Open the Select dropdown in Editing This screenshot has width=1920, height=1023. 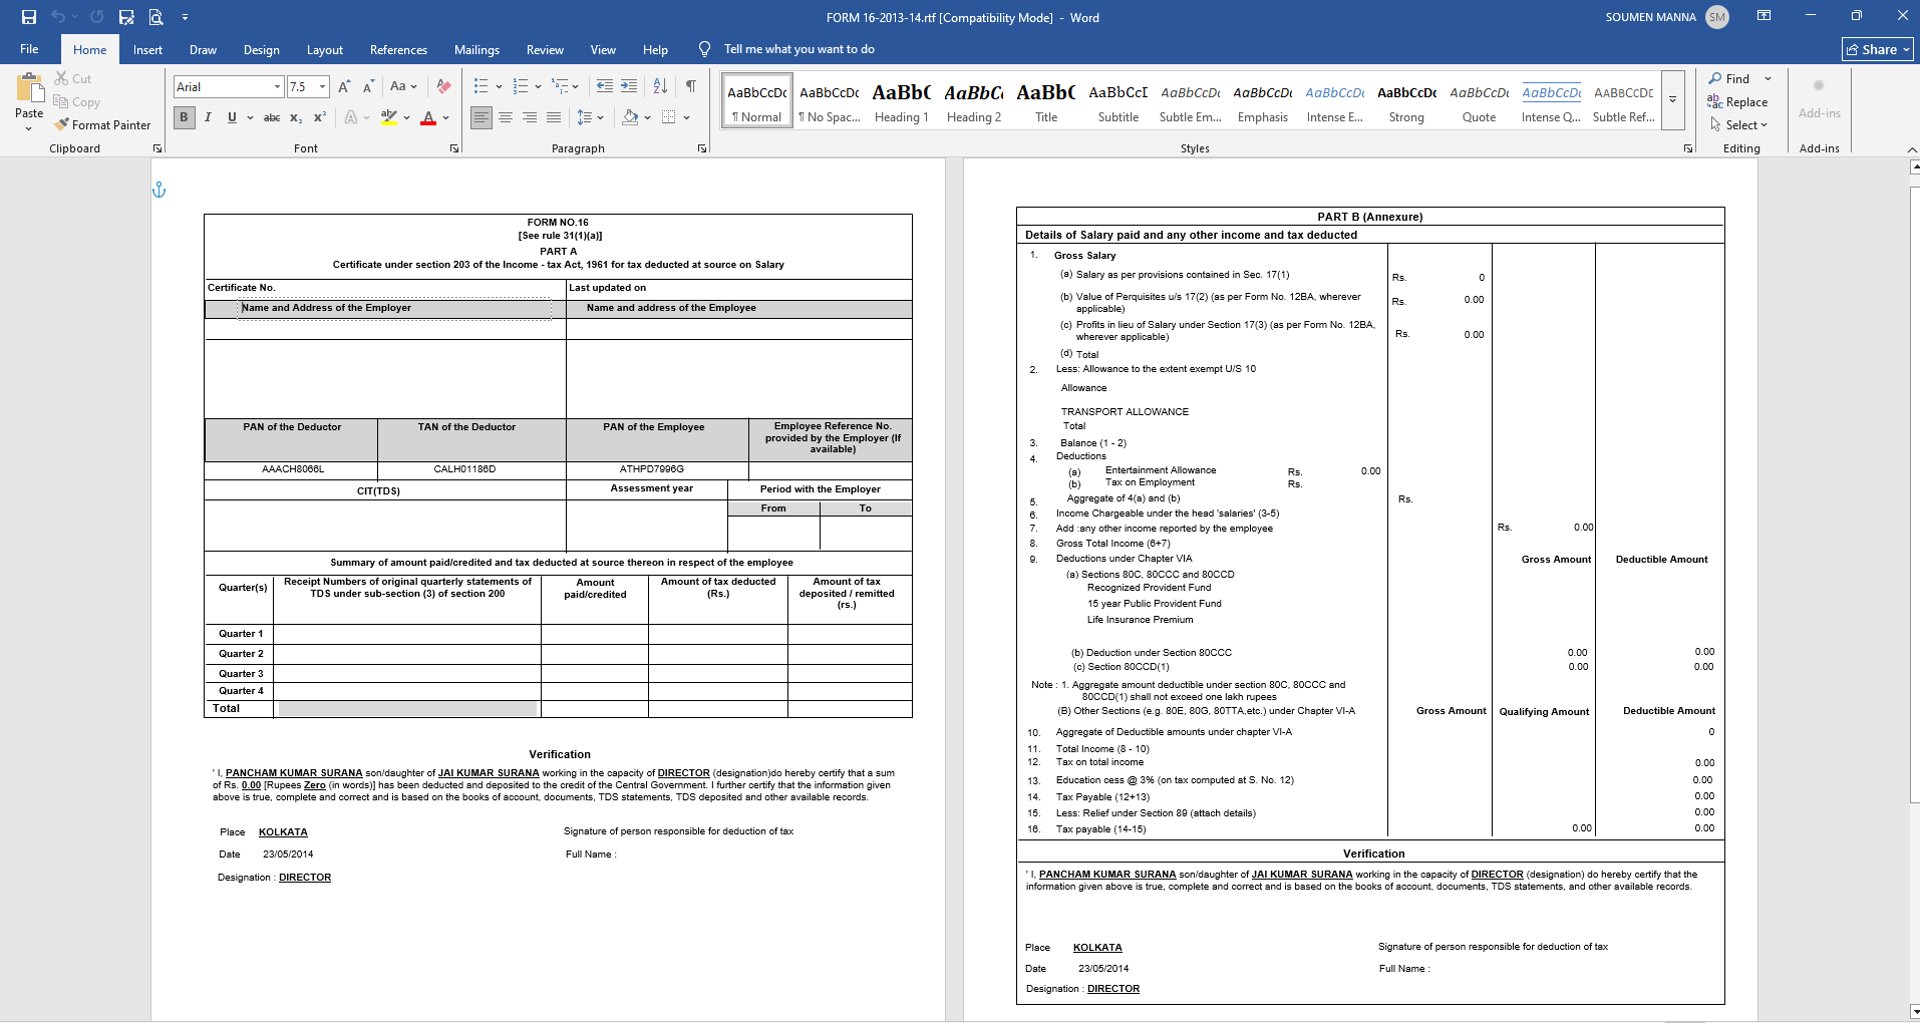coord(1739,125)
